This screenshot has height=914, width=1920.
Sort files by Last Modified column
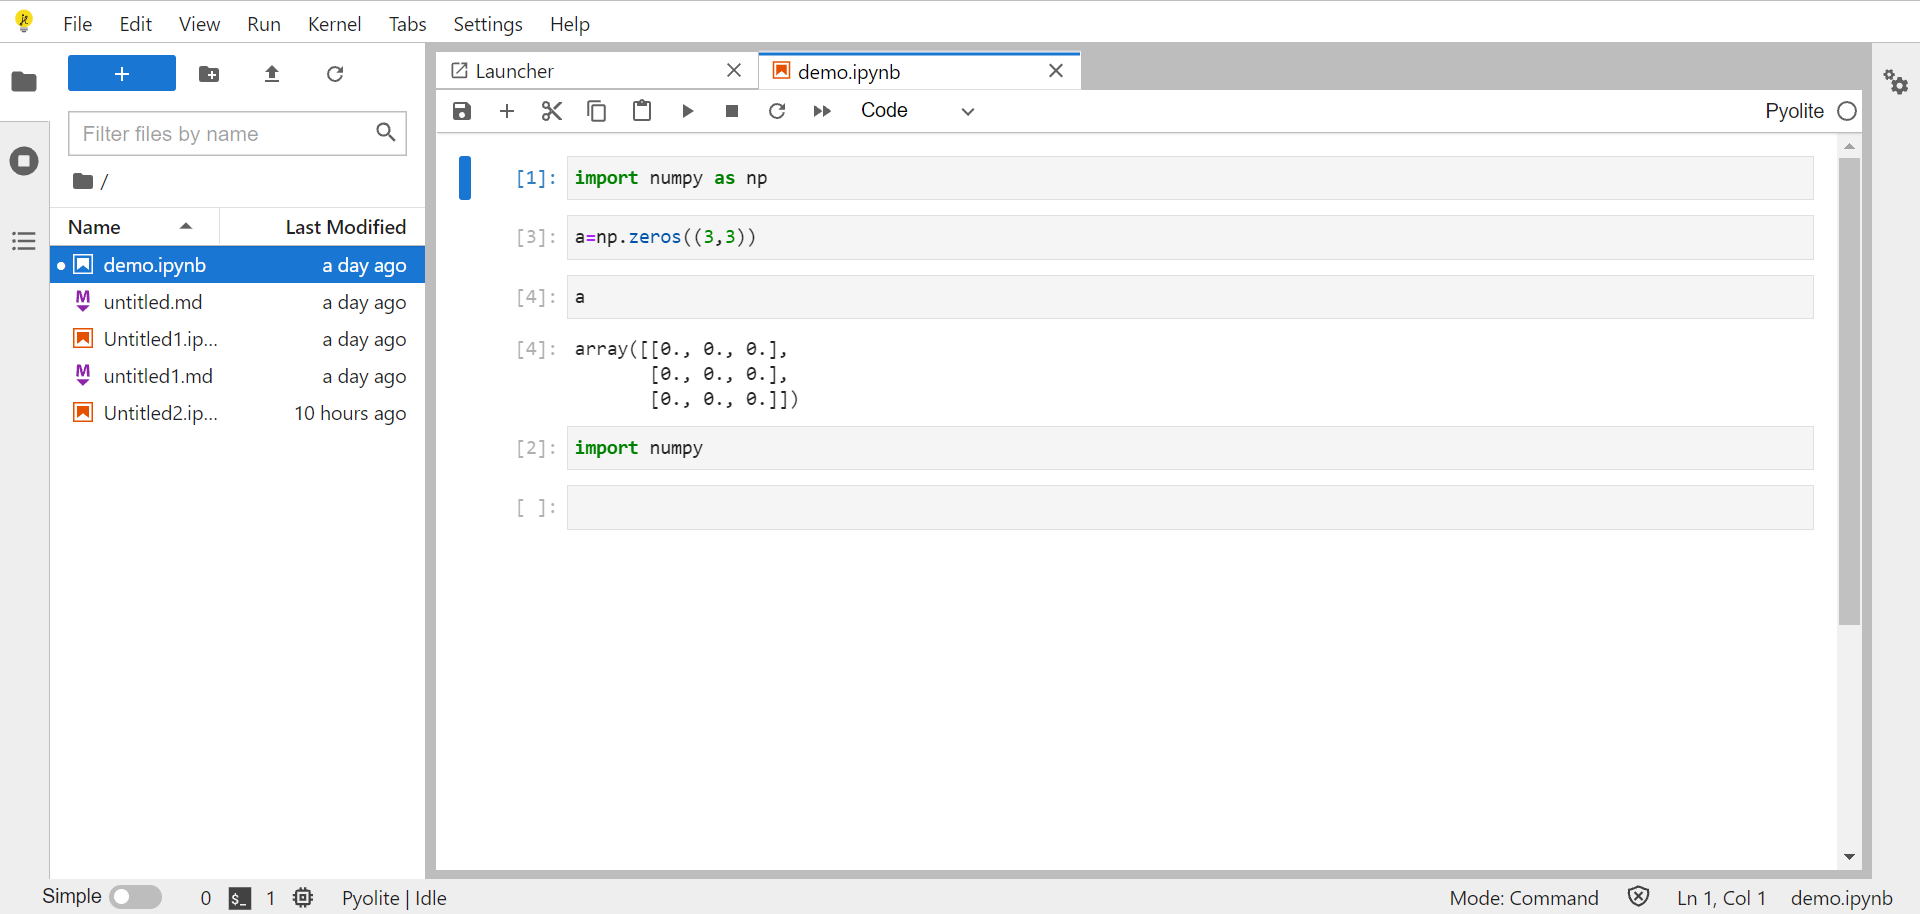345,227
